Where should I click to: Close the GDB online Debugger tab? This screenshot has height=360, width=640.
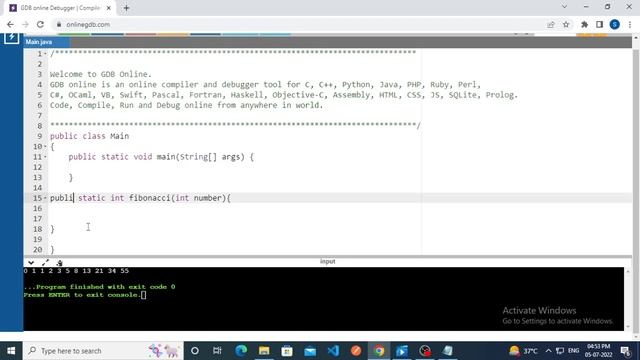109,8
